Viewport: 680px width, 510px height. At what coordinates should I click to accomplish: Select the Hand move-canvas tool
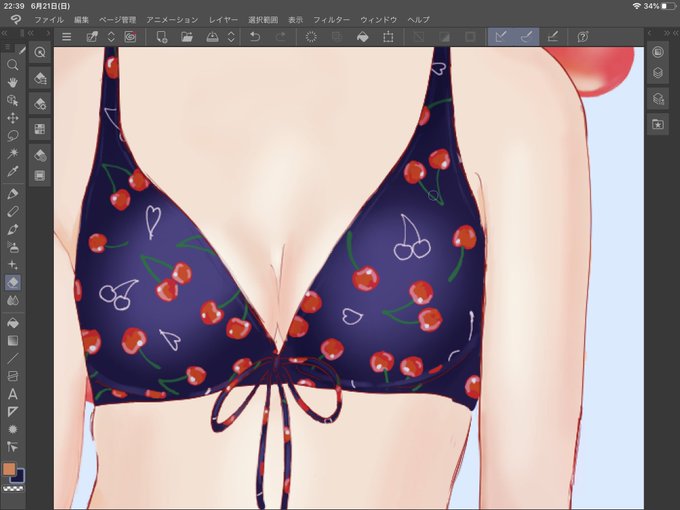click(x=13, y=82)
